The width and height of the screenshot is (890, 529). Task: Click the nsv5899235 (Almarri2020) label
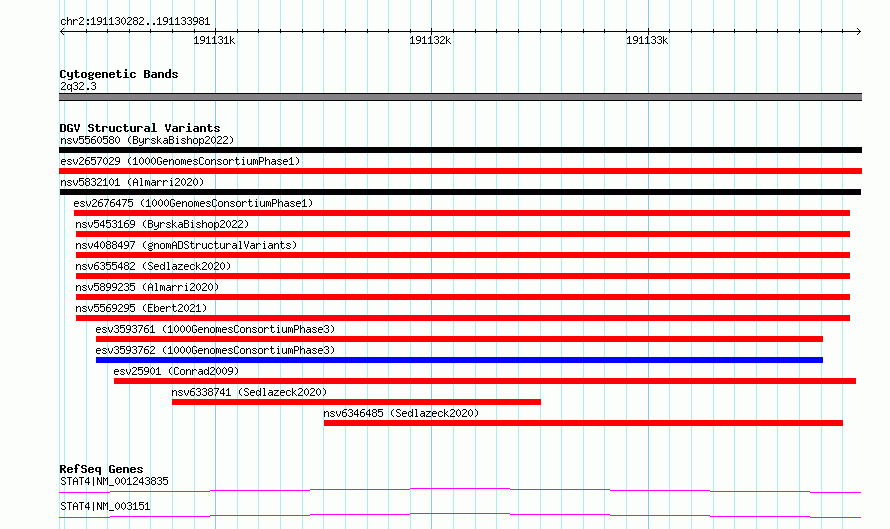click(147, 287)
